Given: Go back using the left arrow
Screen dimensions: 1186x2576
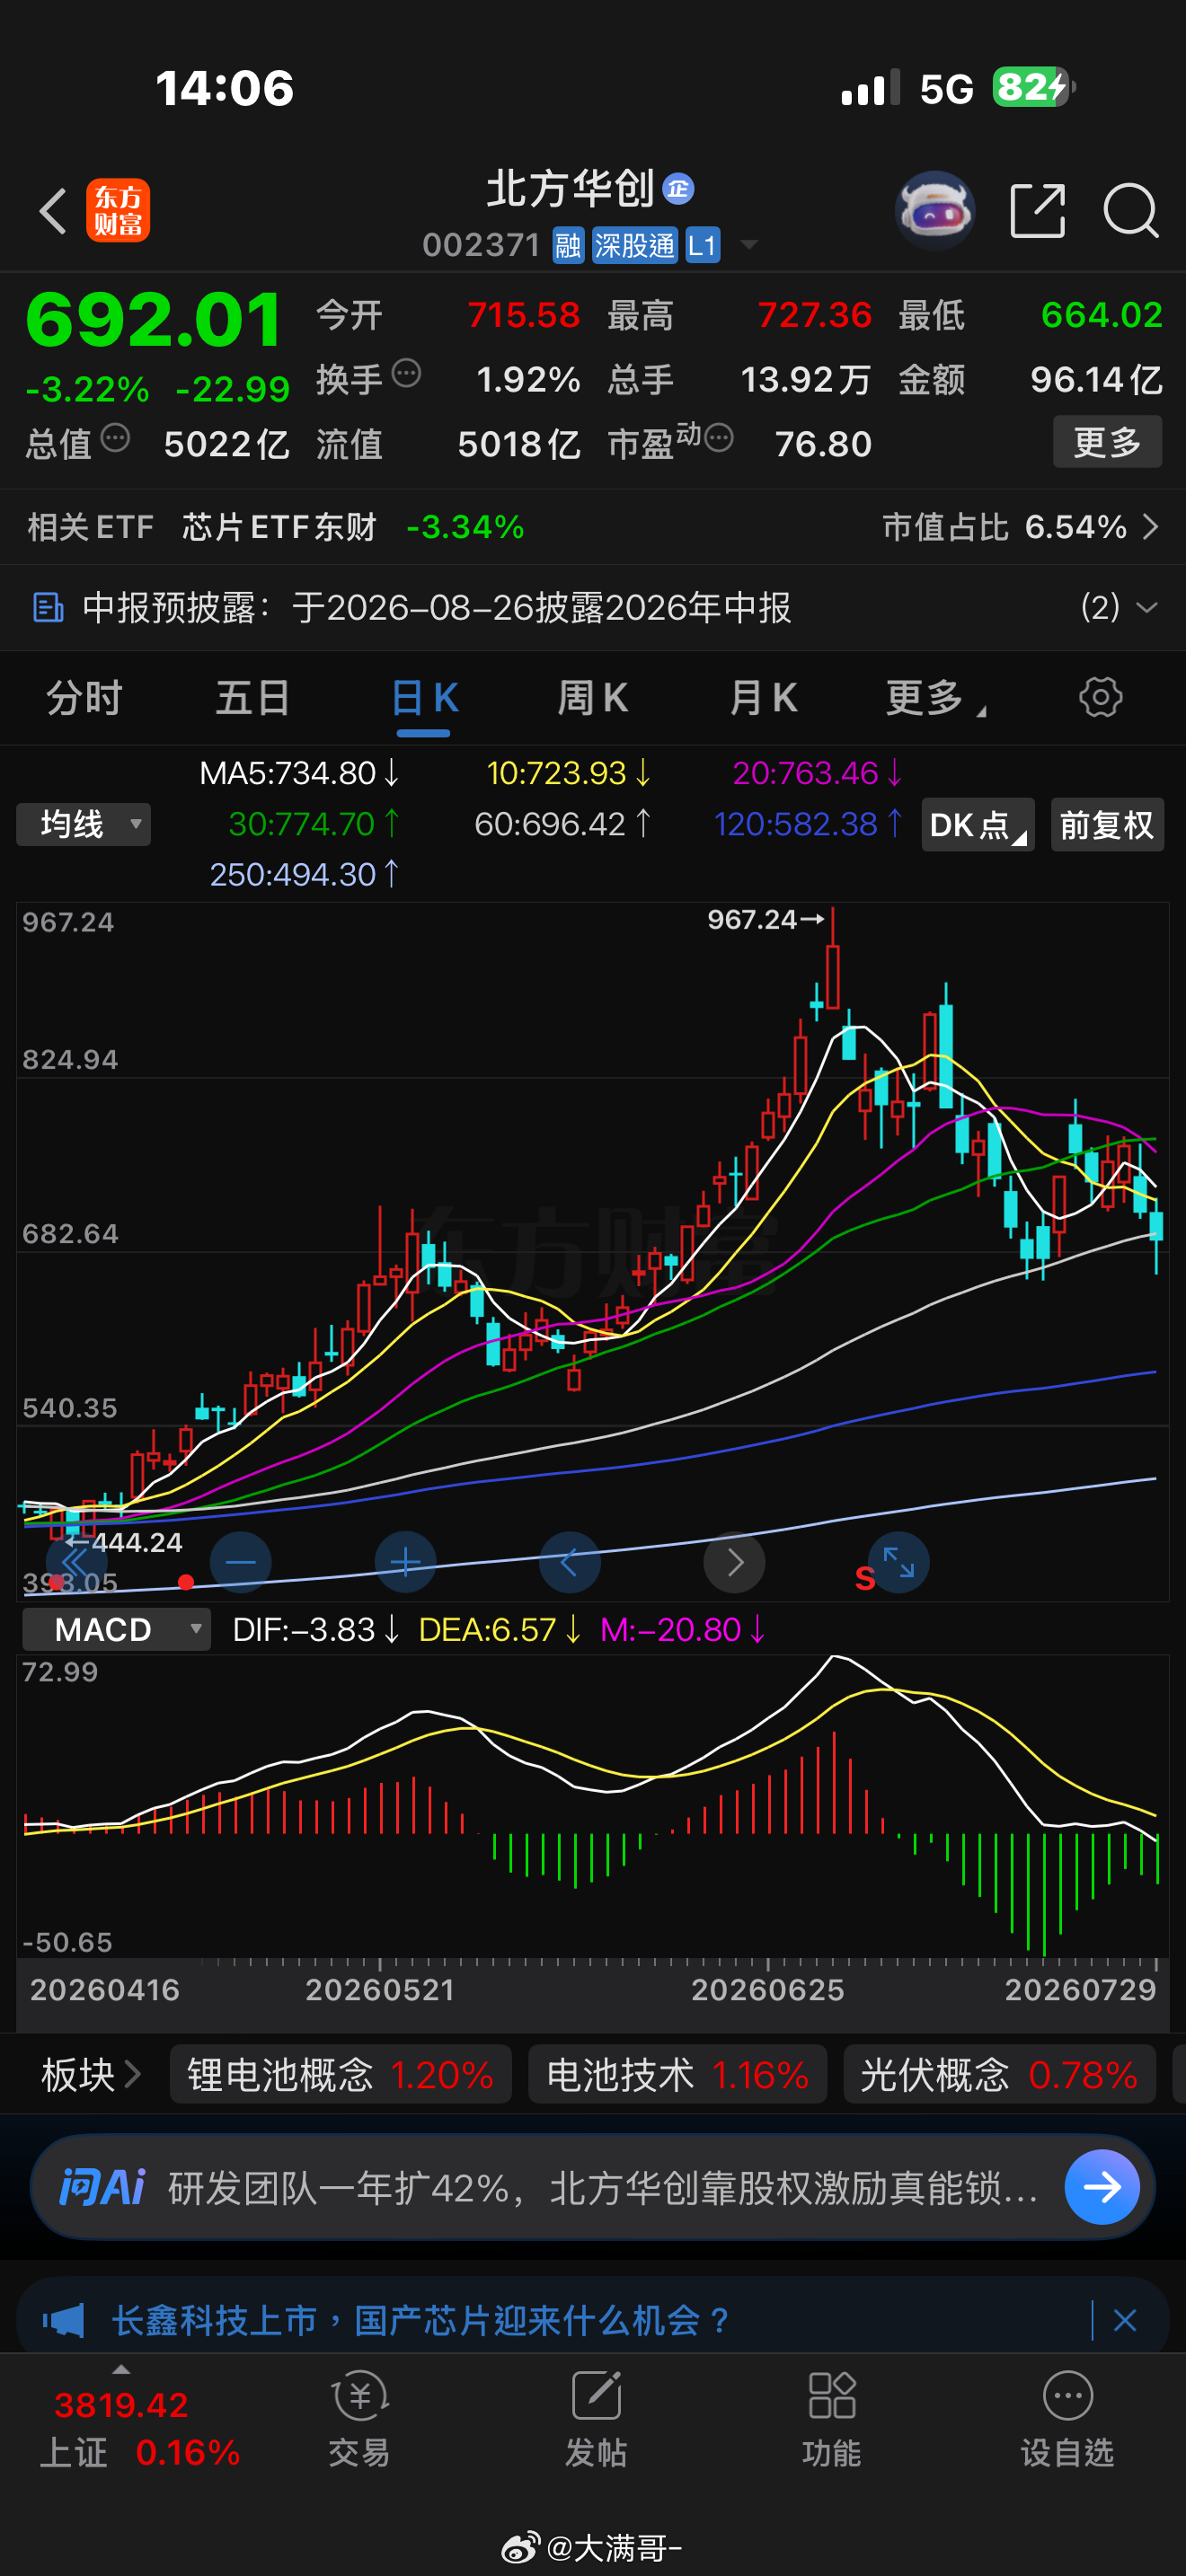Looking at the screenshot, I should pyautogui.click(x=52, y=211).
